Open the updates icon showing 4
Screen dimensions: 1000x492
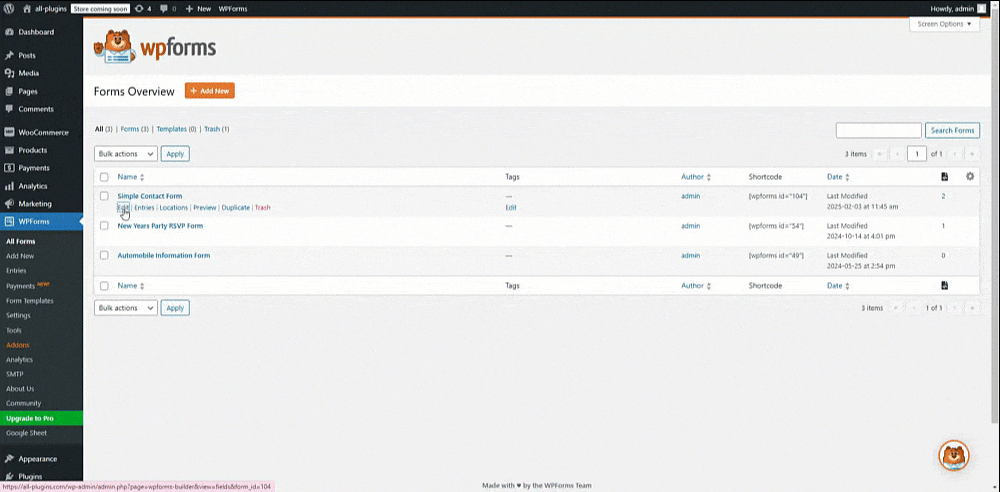click(x=139, y=9)
